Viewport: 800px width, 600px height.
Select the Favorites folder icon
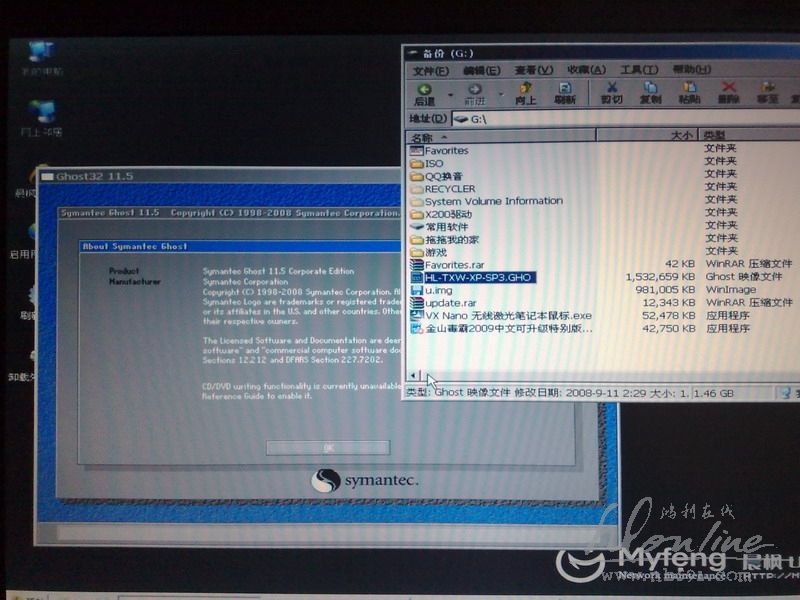point(416,151)
